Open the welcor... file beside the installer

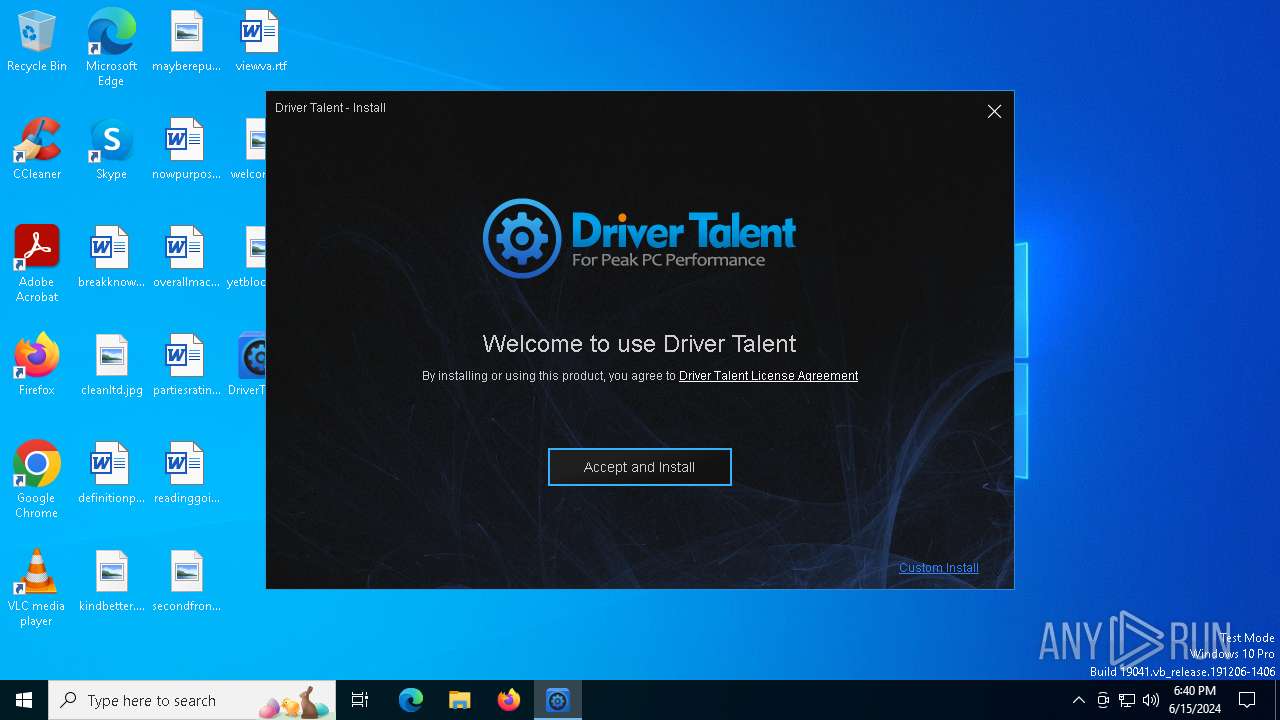point(250,150)
